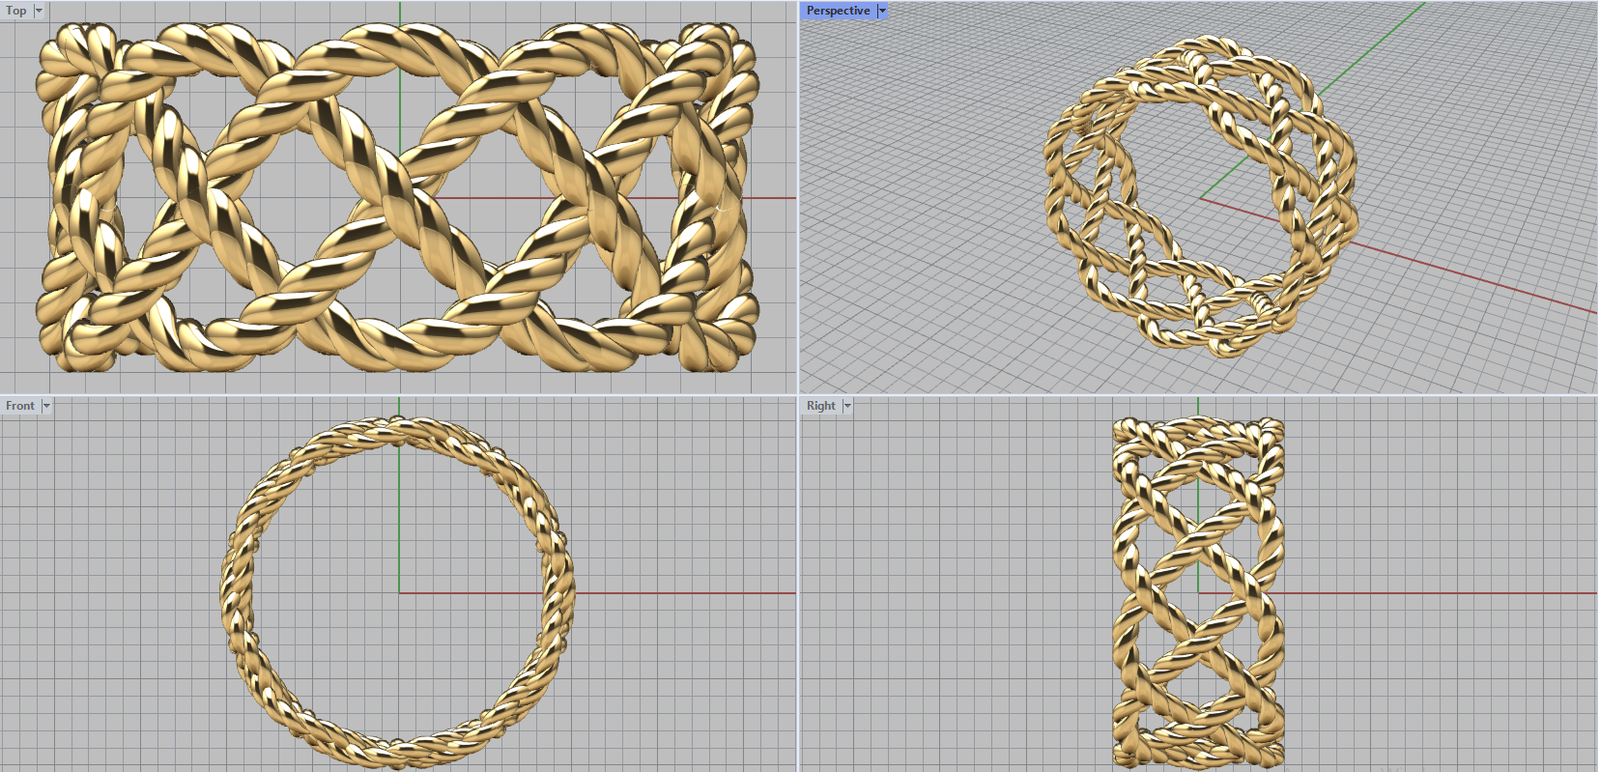Click the Top viewport title label
Image resolution: width=1600 pixels, height=772 pixels.
click(x=16, y=10)
